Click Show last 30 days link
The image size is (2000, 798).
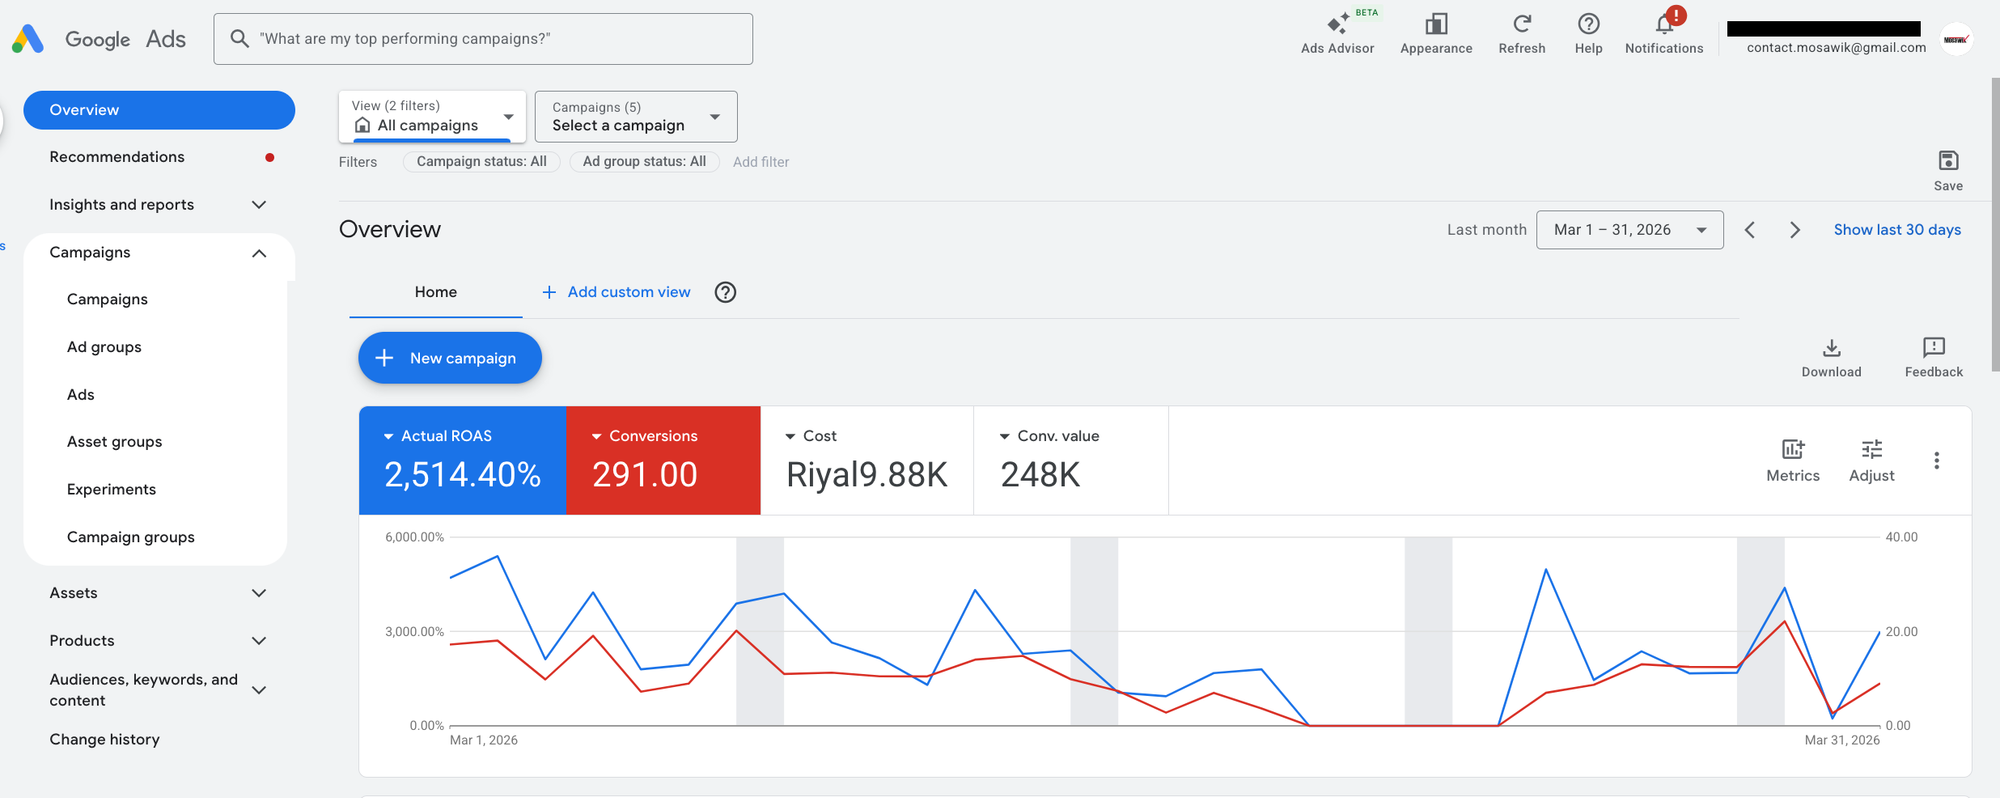coord(1897,230)
